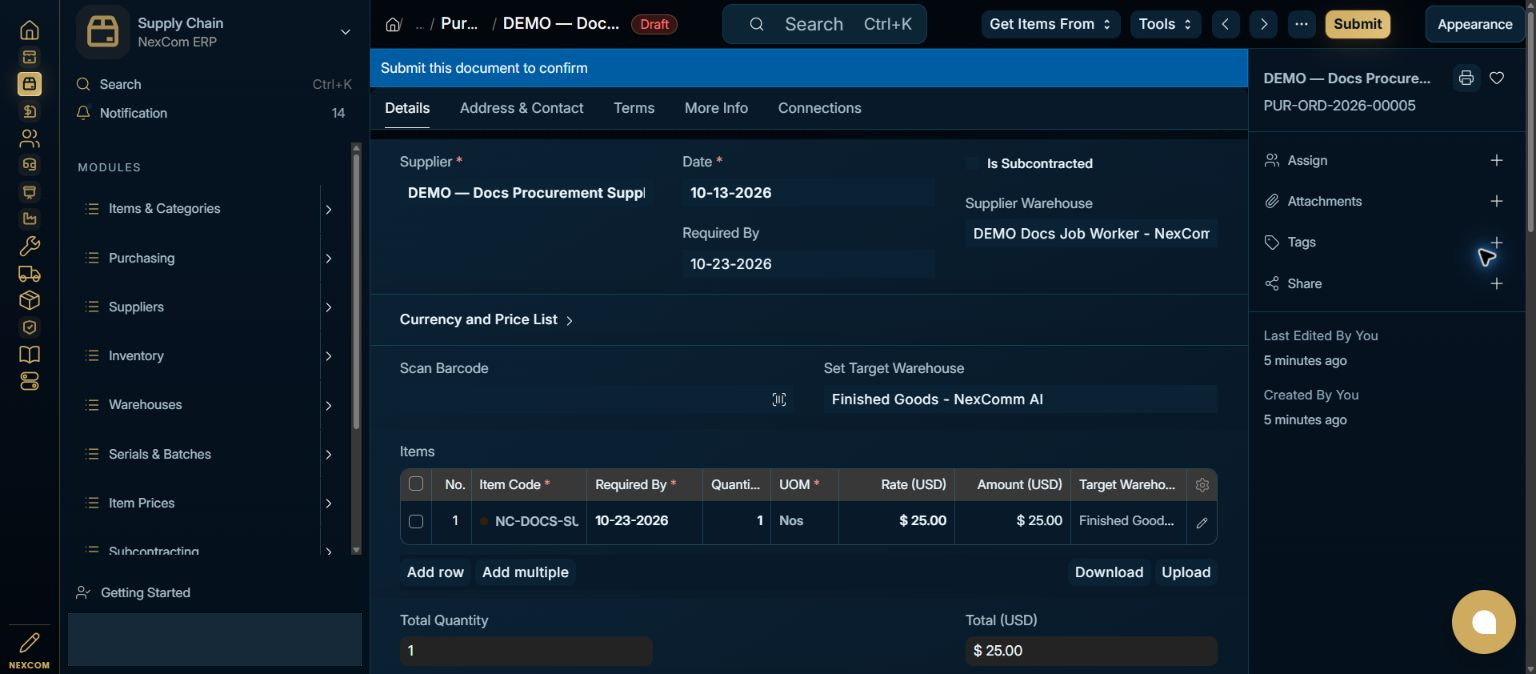Add an assignee with Assign plus

click(x=1496, y=160)
